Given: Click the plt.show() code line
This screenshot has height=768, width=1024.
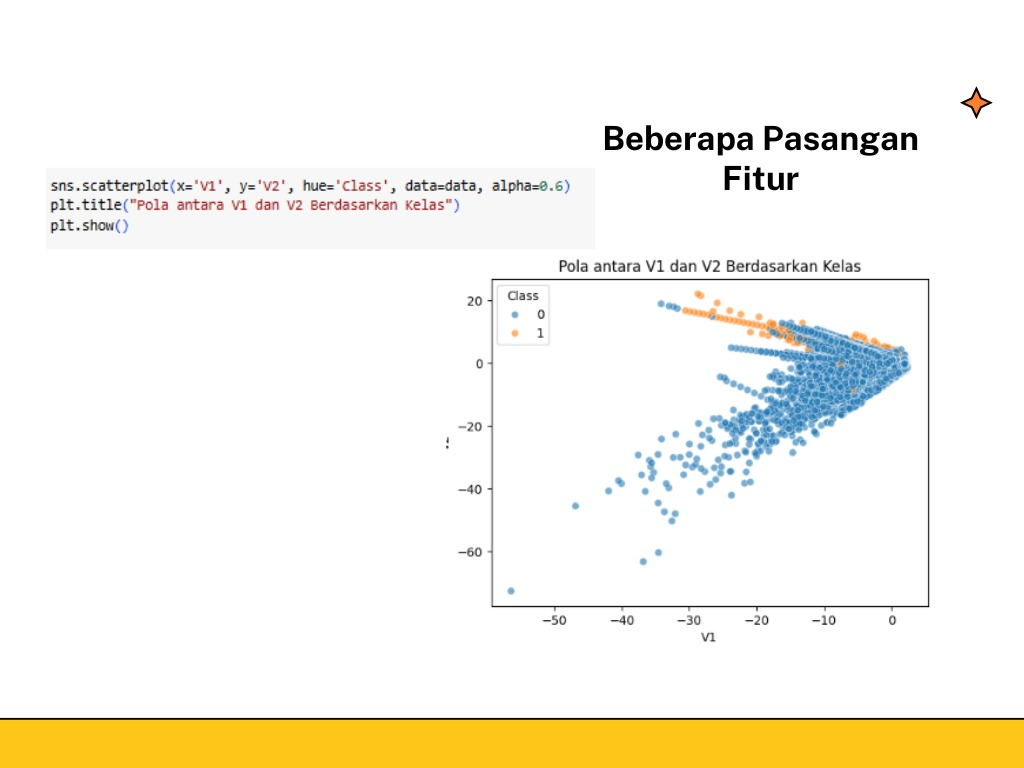Looking at the screenshot, I should pos(90,224).
